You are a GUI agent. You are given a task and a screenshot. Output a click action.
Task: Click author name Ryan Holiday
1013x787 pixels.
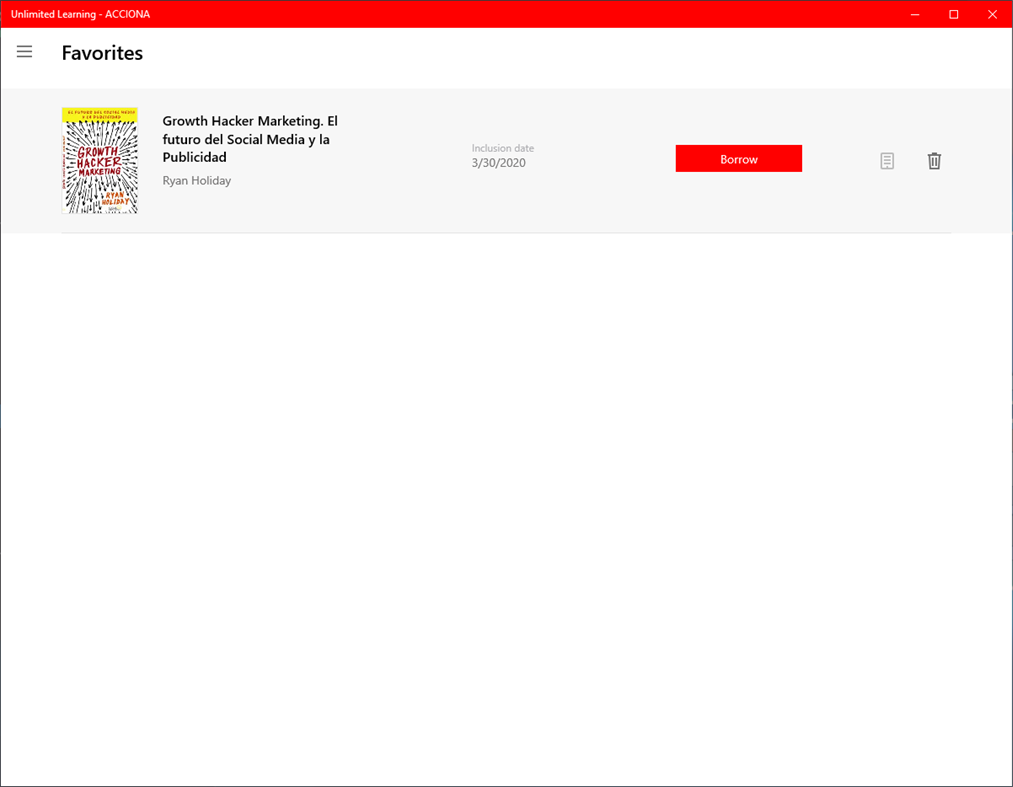pos(196,180)
